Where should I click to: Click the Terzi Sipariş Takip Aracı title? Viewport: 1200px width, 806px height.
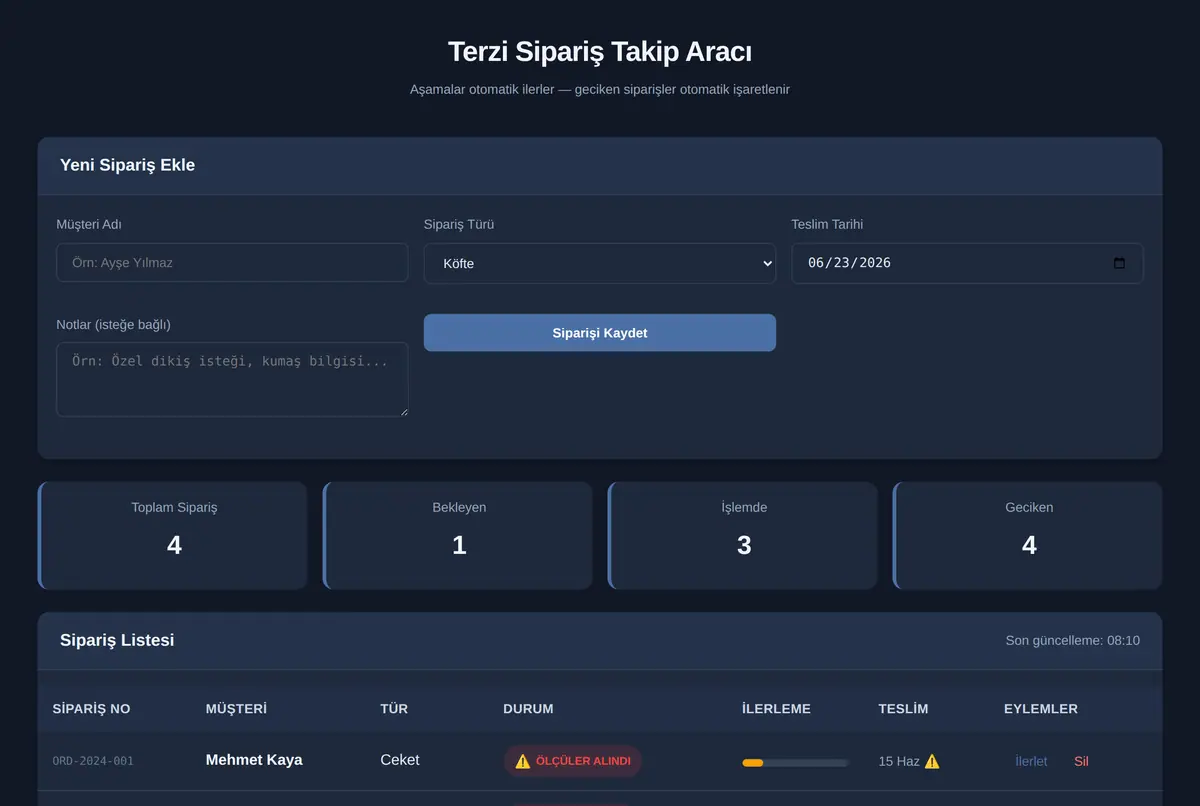click(x=600, y=52)
